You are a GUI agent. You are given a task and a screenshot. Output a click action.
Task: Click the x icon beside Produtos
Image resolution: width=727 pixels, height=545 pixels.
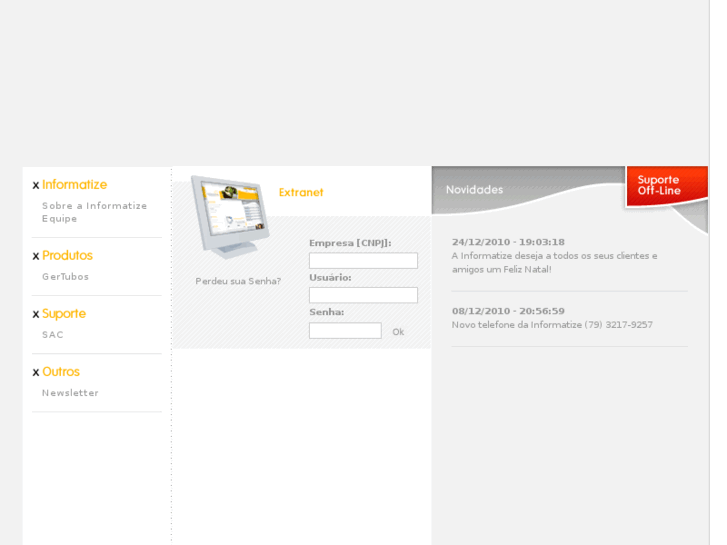tap(36, 256)
